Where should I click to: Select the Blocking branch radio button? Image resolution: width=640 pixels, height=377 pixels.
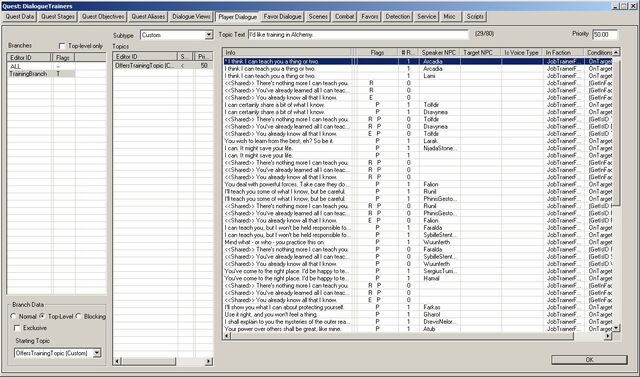(78, 317)
